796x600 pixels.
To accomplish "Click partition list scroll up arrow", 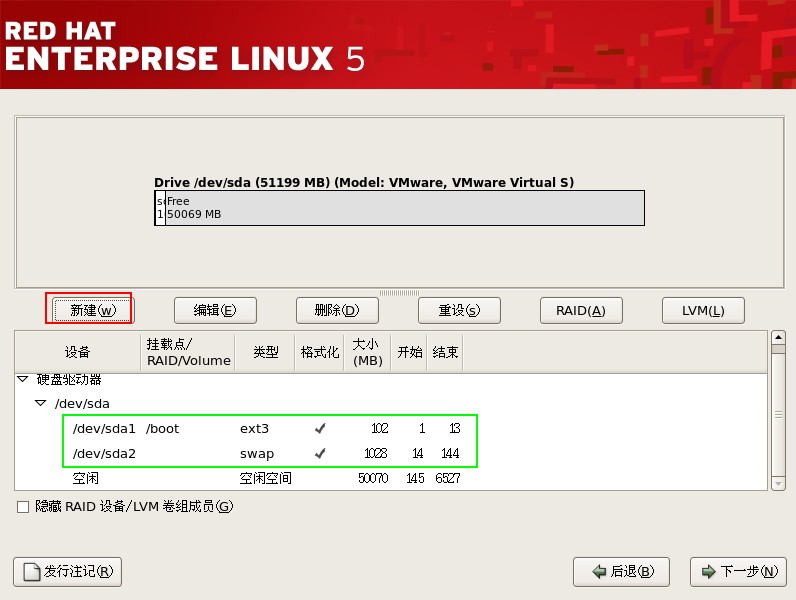I will [778, 337].
